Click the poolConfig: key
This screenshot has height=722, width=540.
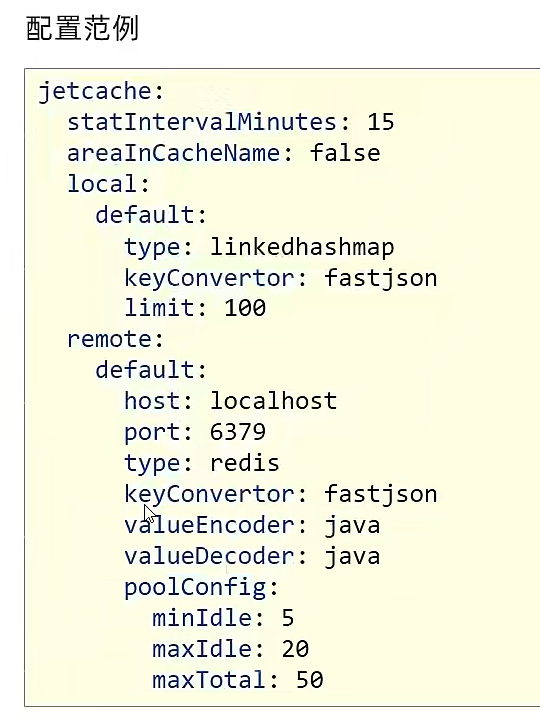(202, 588)
